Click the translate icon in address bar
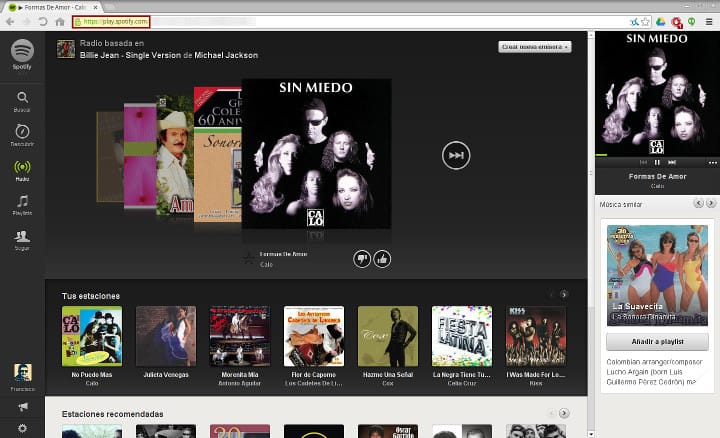Image resolution: width=720 pixels, height=438 pixels. point(634,22)
